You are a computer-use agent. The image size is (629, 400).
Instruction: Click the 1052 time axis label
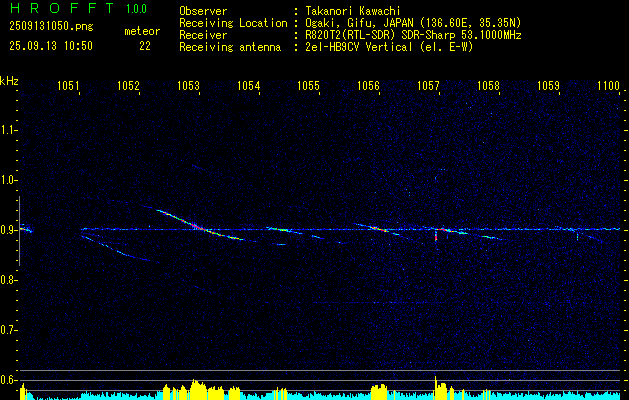tap(128, 85)
